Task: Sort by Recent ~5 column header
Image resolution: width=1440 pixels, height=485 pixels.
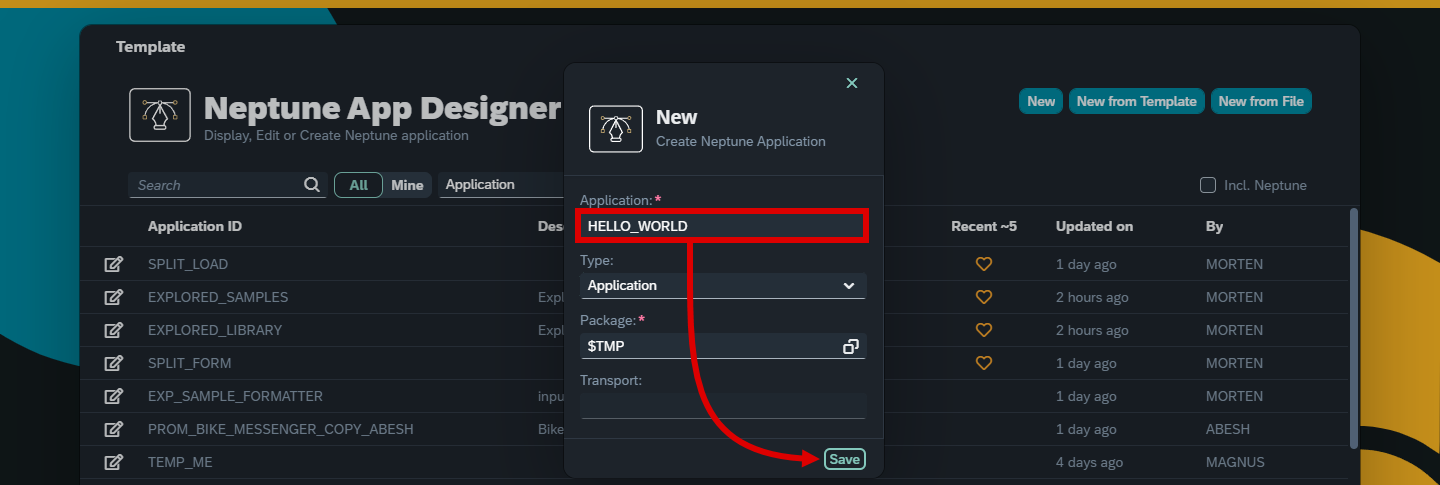Action: point(984,226)
